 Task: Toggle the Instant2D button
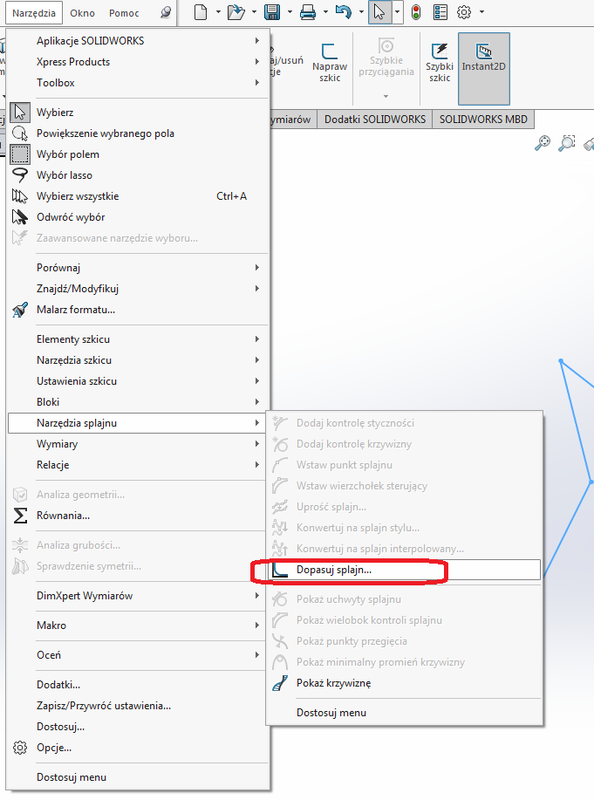pyautogui.click(x=484, y=69)
